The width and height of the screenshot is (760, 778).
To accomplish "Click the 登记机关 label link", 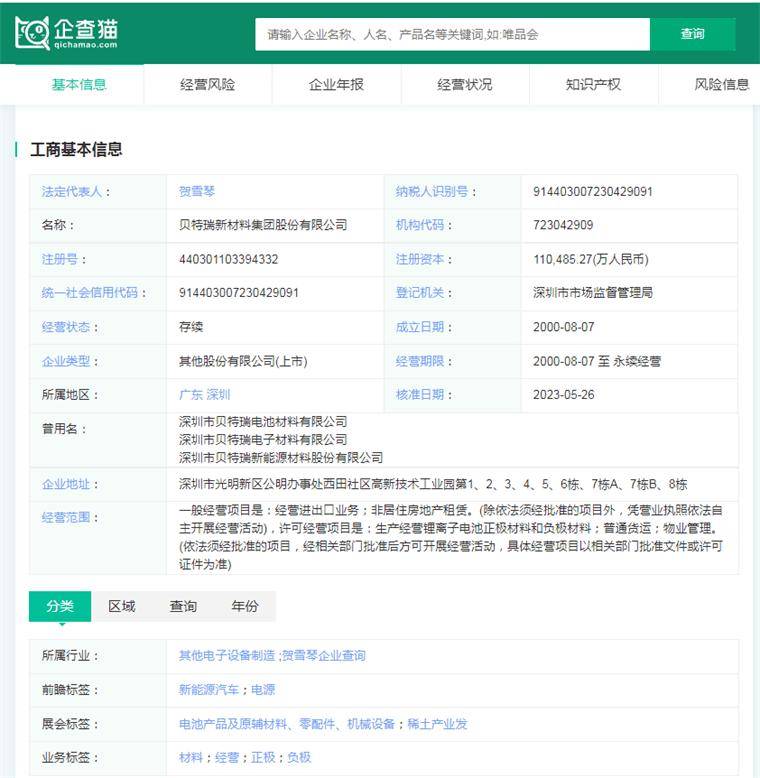I will (x=420, y=293).
